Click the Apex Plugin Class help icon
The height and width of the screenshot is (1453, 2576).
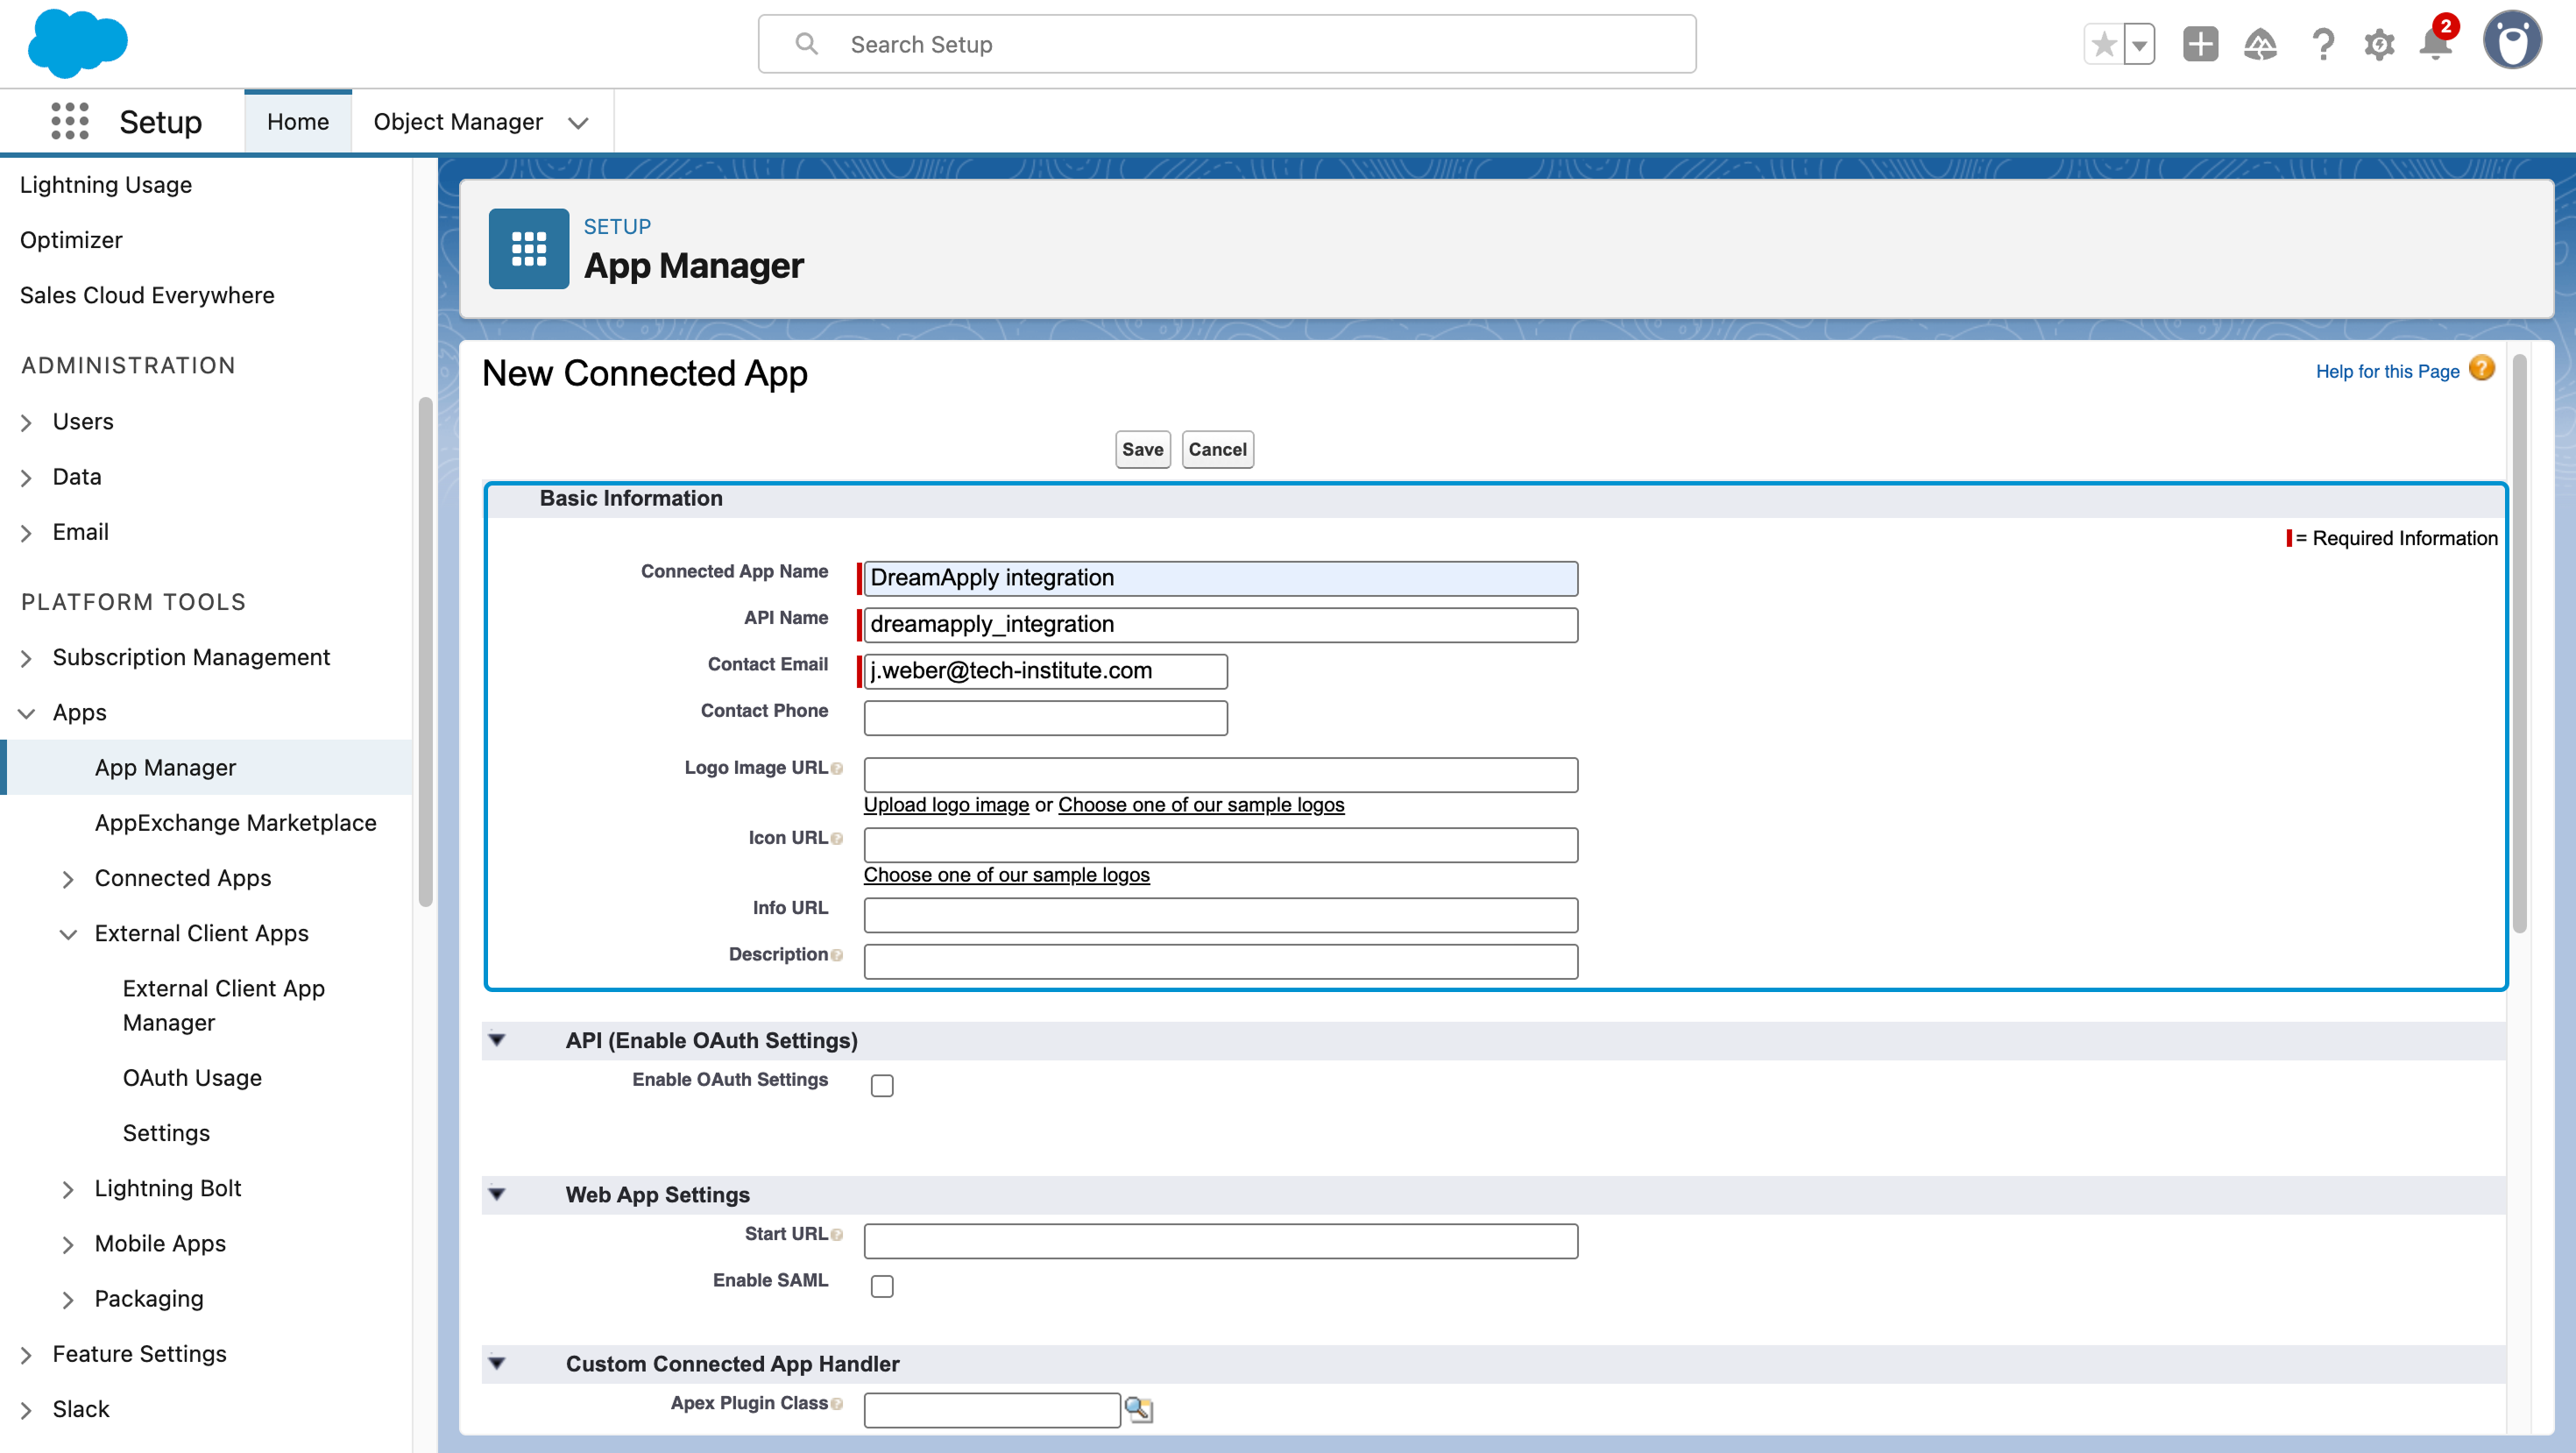(837, 1404)
